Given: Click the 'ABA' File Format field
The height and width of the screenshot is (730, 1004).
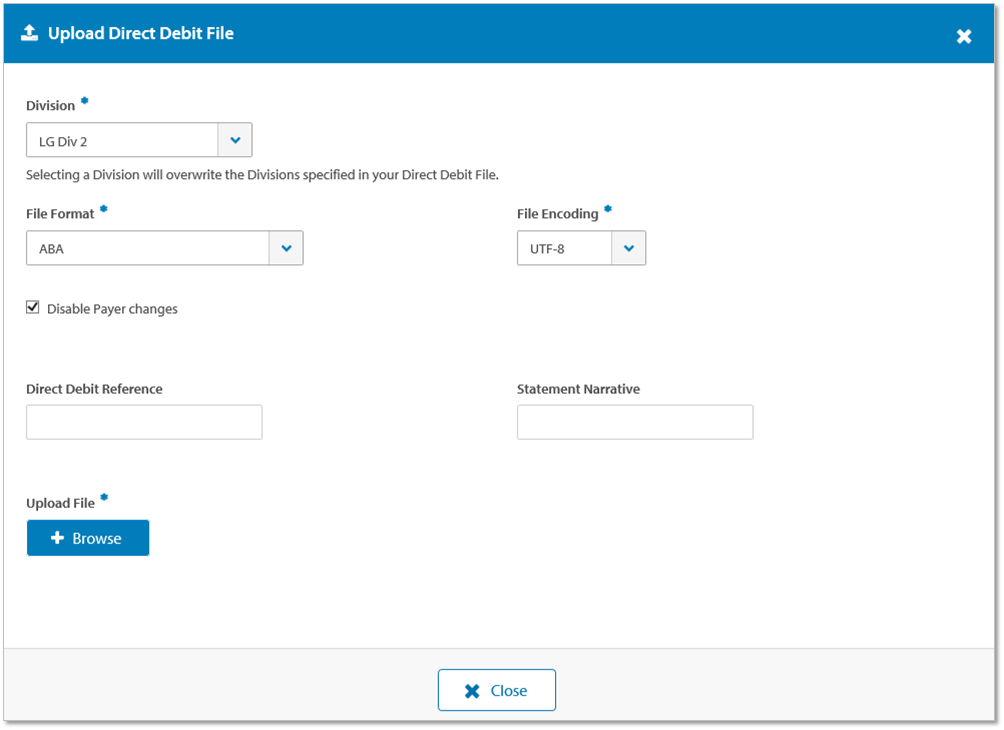Looking at the screenshot, I should click(x=147, y=248).
